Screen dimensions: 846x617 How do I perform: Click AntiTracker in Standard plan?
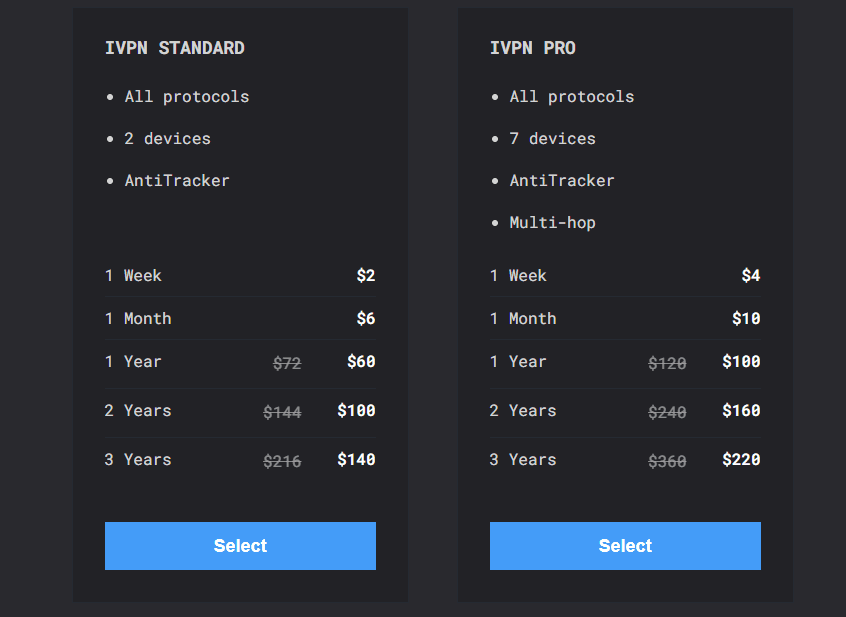click(x=177, y=180)
